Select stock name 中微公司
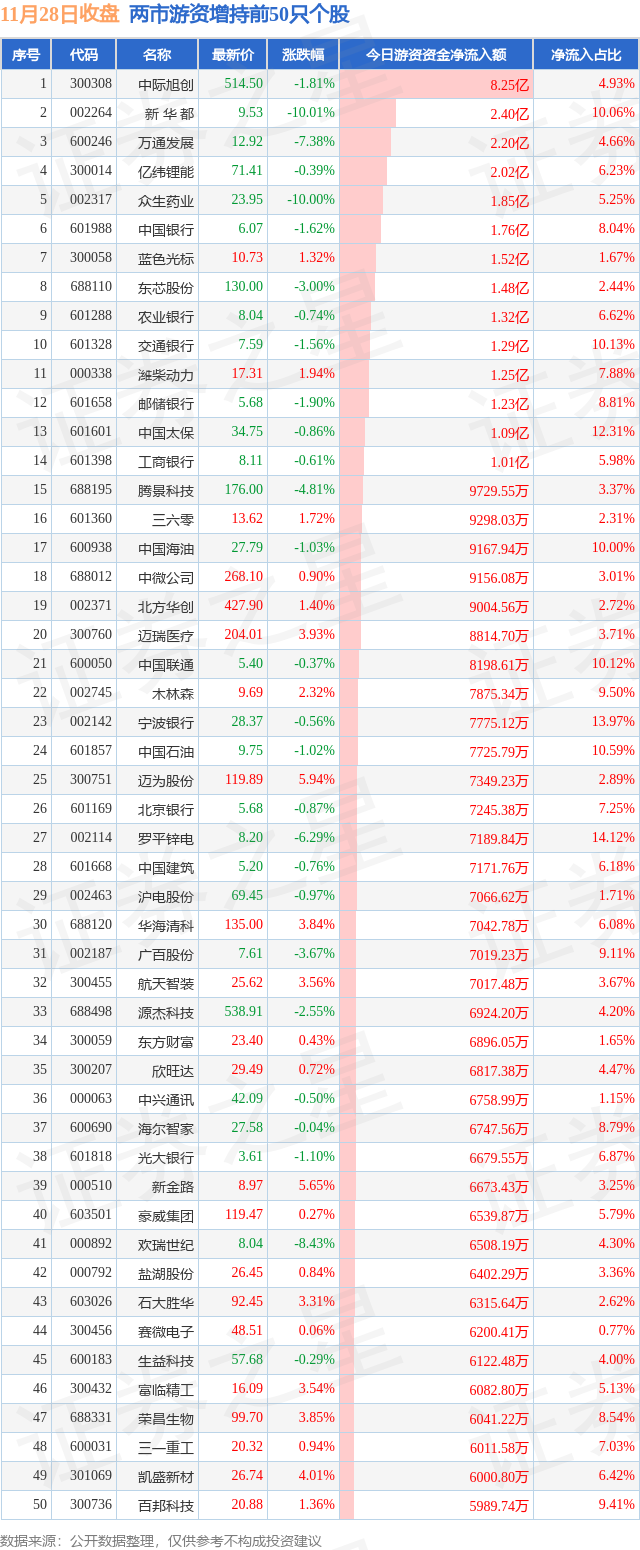Viewport: 640px width, 1550px height. (x=167, y=578)
